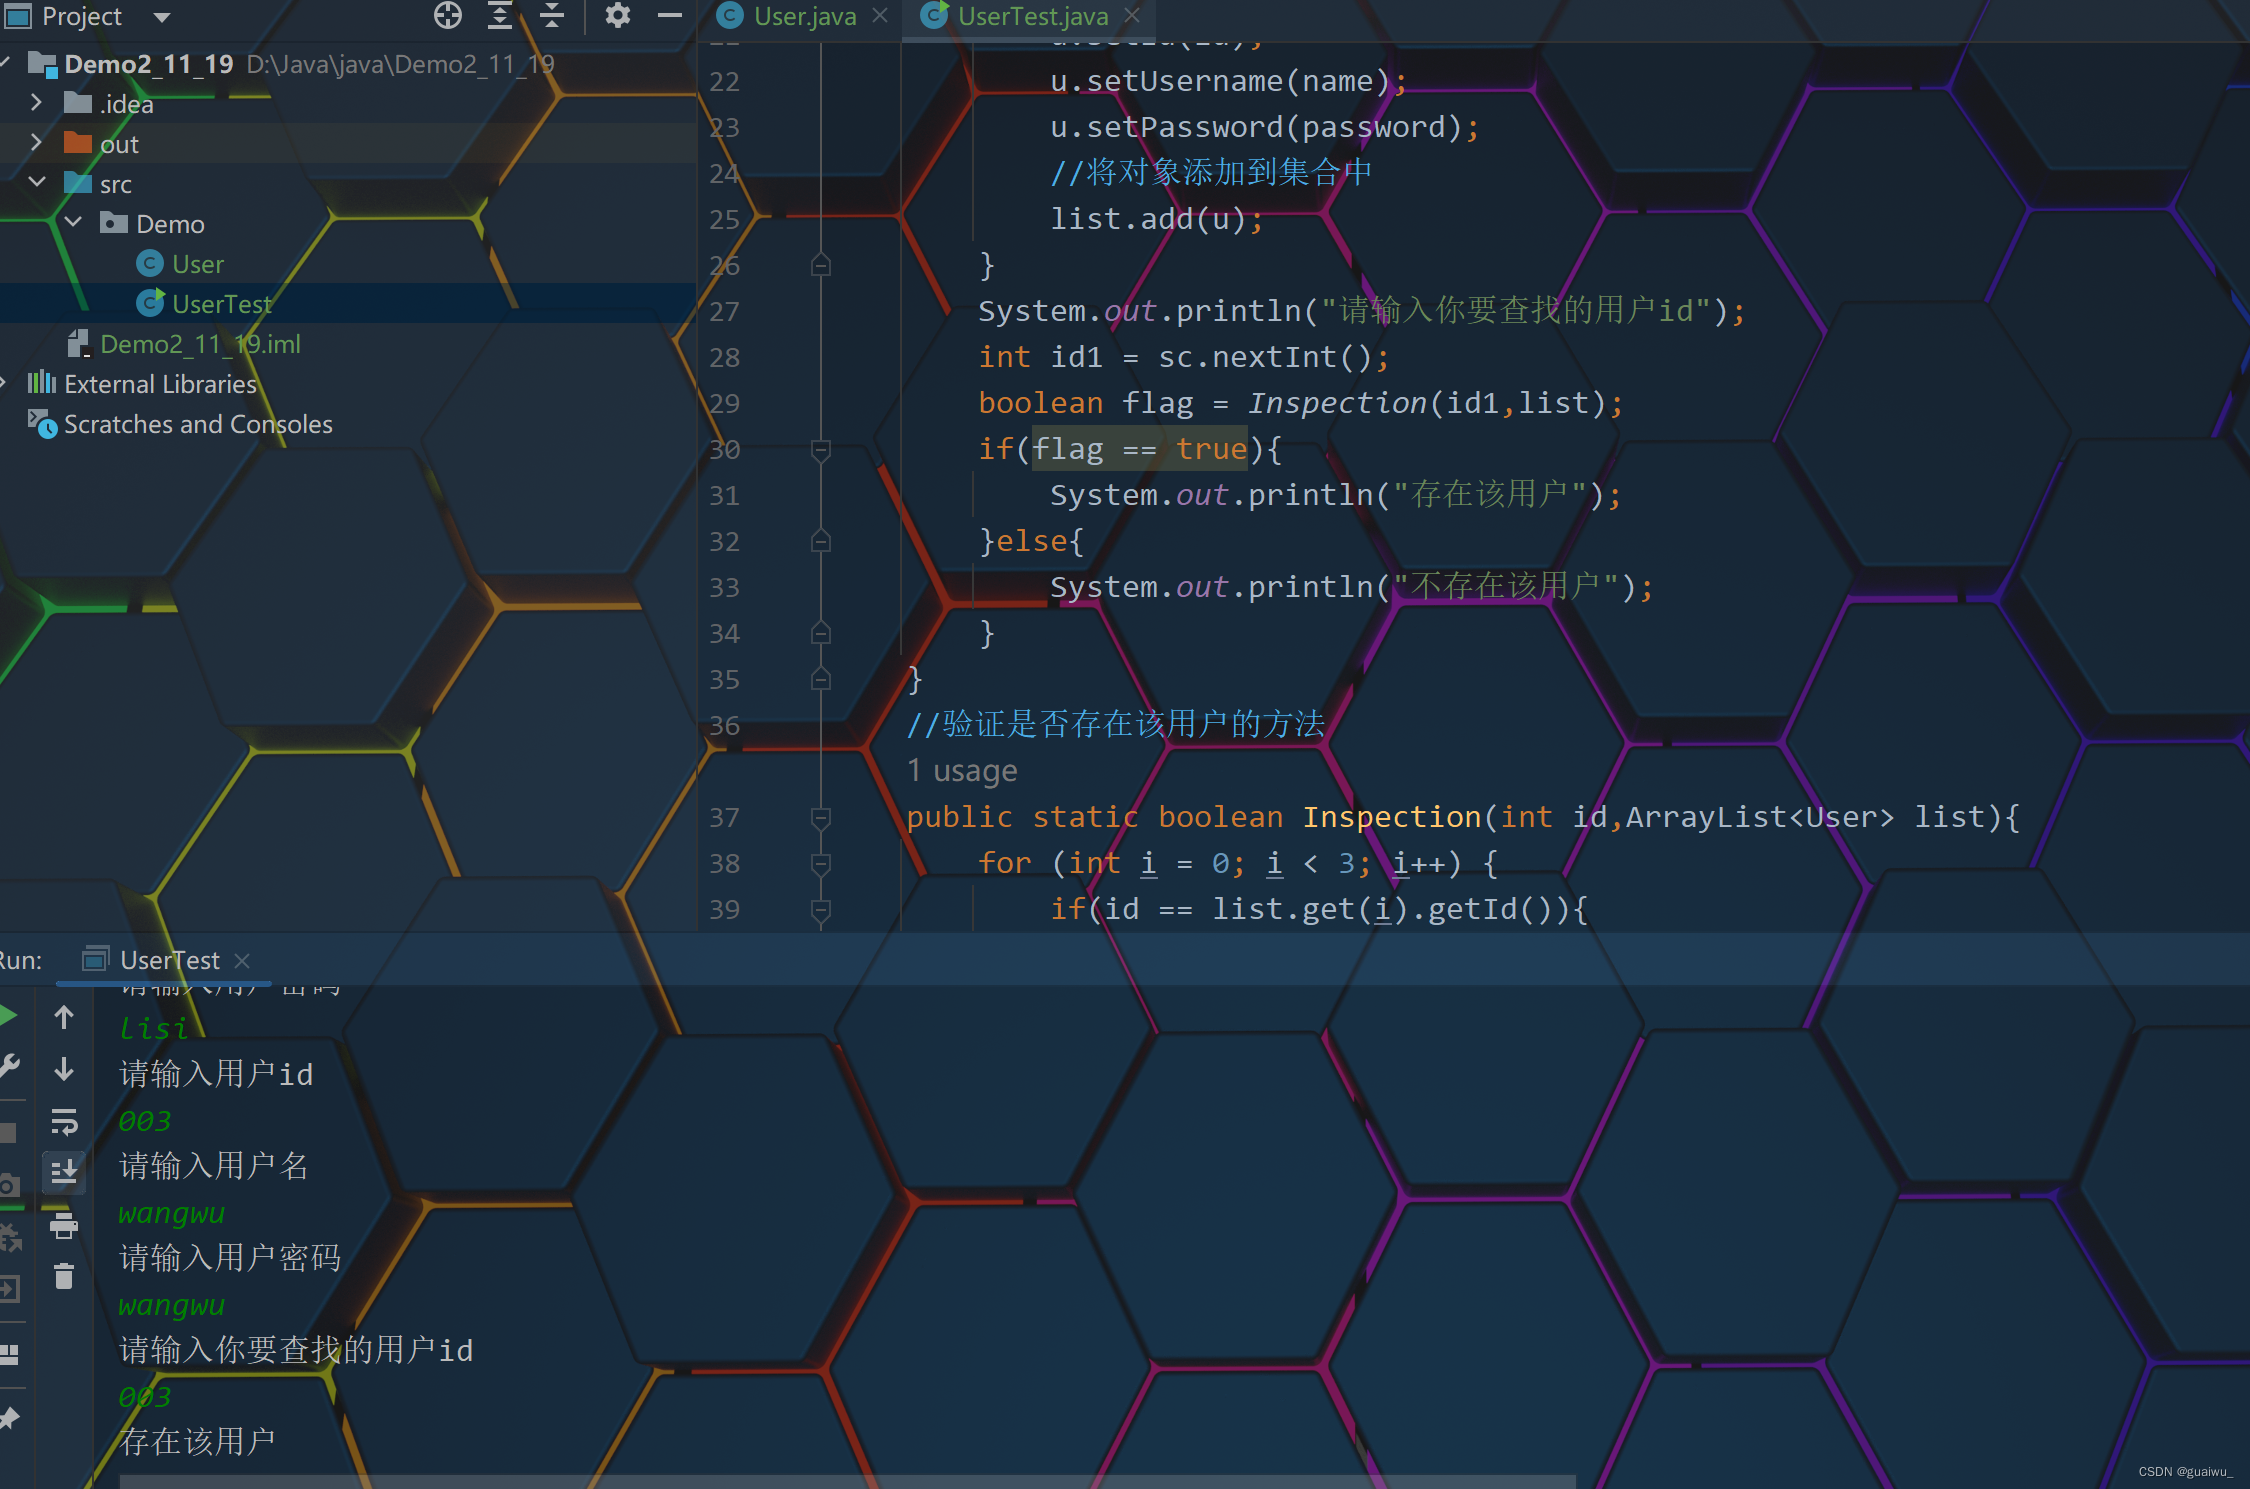Click the Restore Layout icon in run panel
This screenshot has width=2250, height=1489.
click(9, 1355)
